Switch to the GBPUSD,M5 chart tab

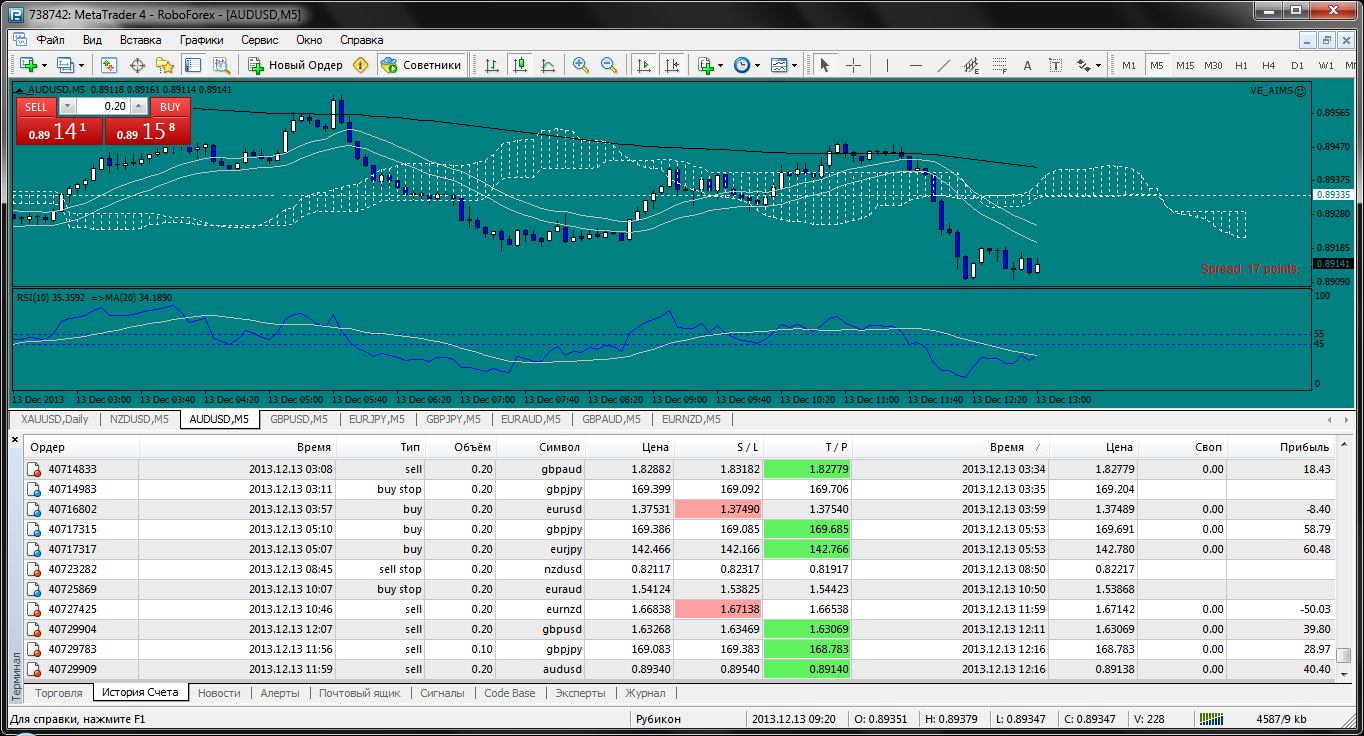click(299, 419)
